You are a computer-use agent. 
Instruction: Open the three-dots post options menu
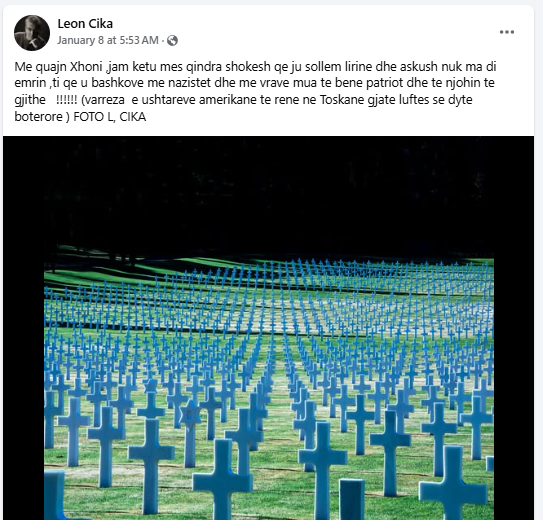click(507, 32)
